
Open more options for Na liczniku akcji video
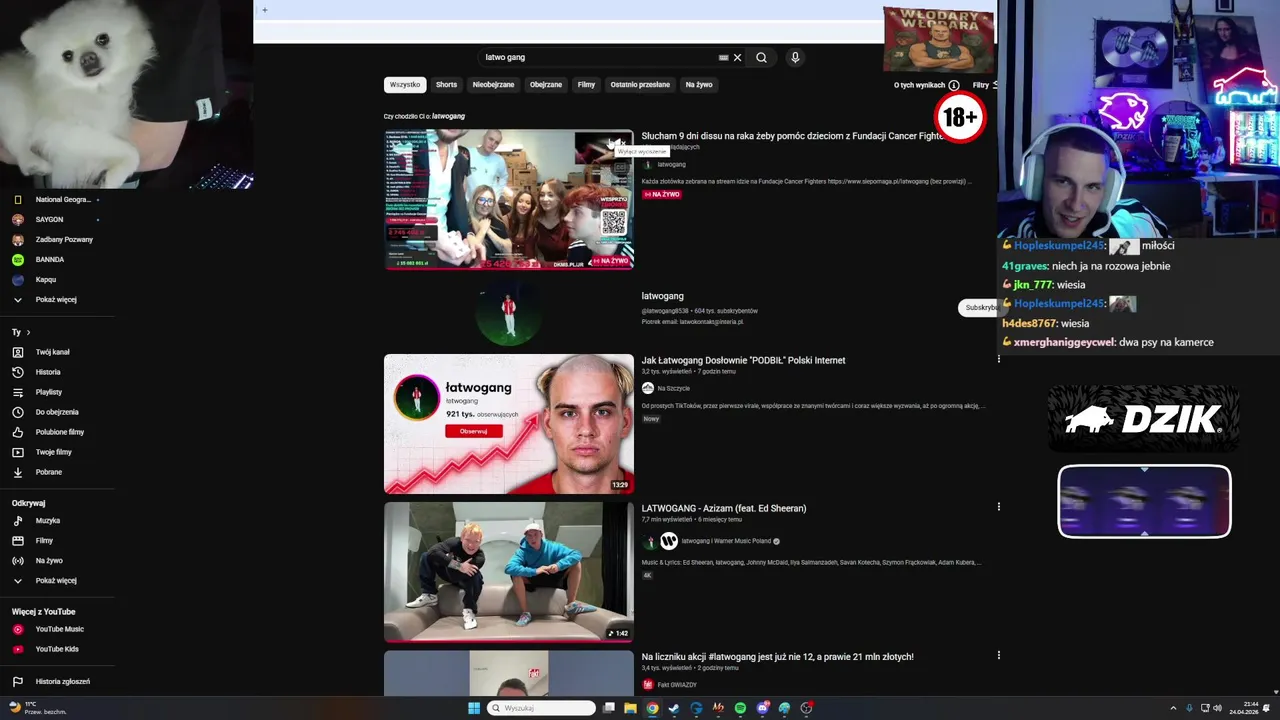(x=998, y=655)
